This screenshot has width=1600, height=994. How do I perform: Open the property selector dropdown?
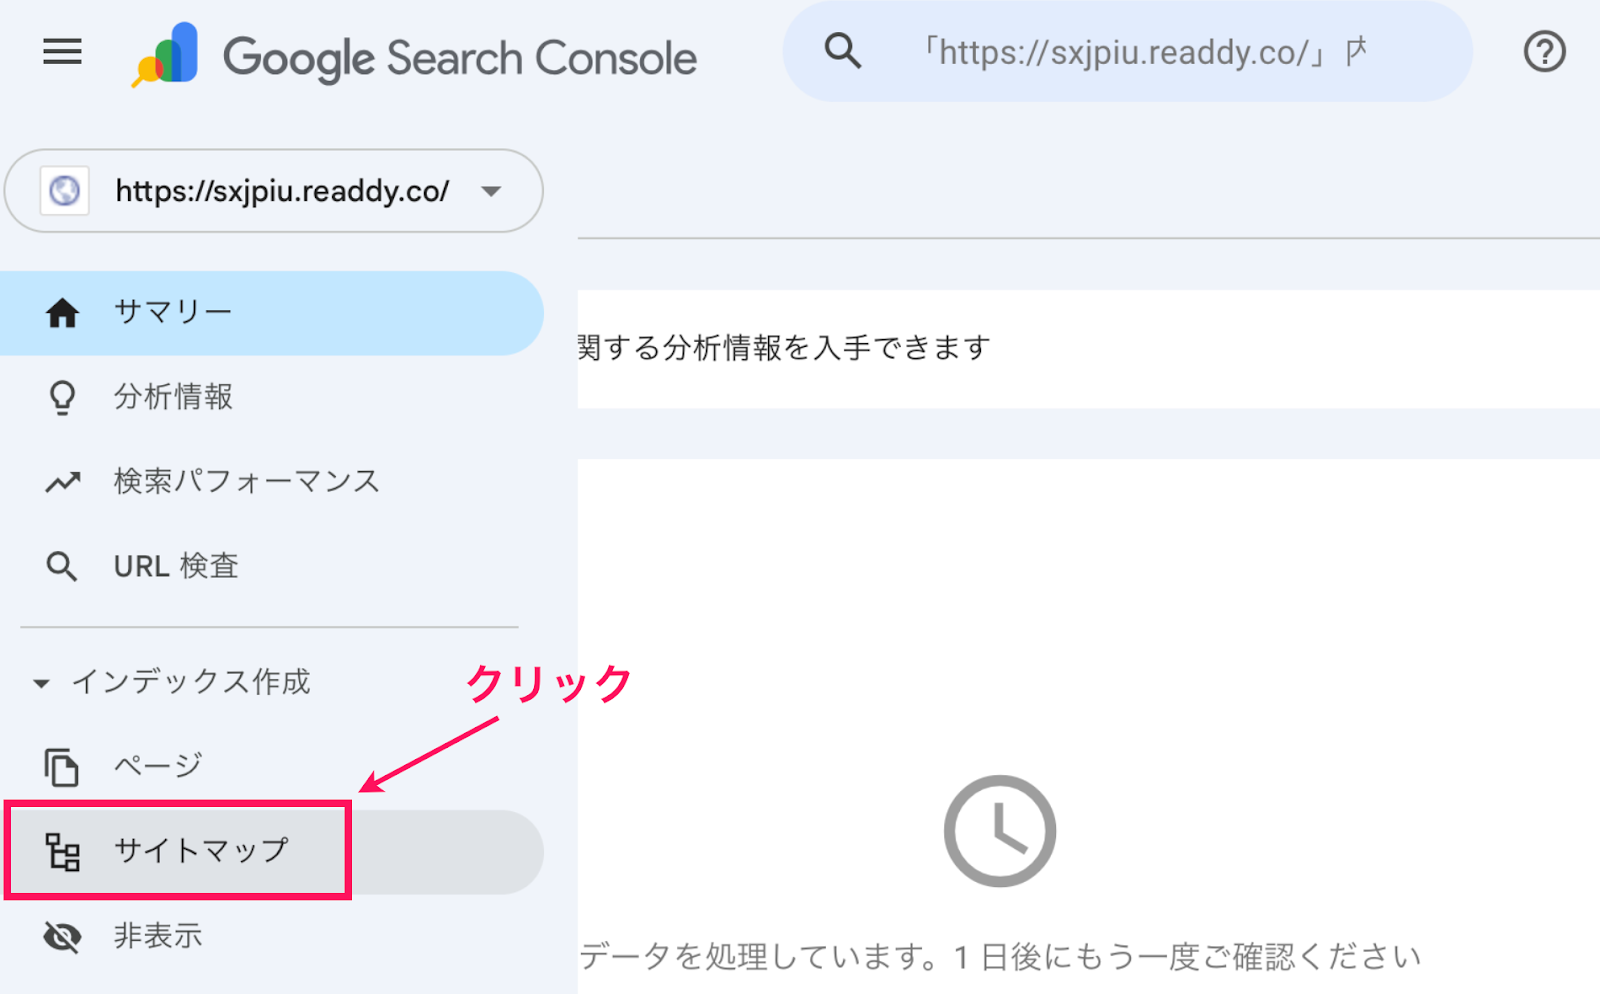coord(273,191)
